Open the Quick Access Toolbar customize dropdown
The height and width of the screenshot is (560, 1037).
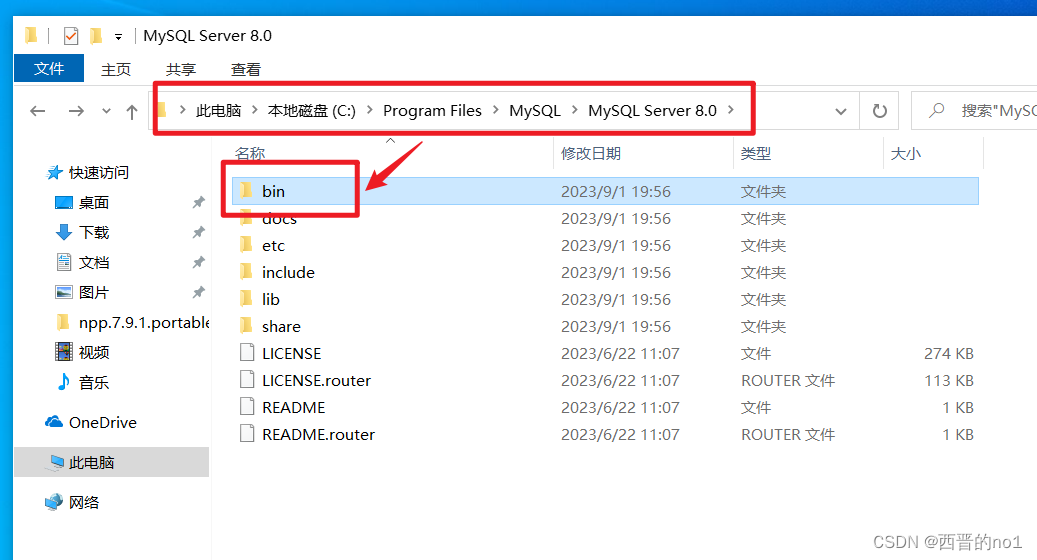pyautogui.click(x=118, y=37)
